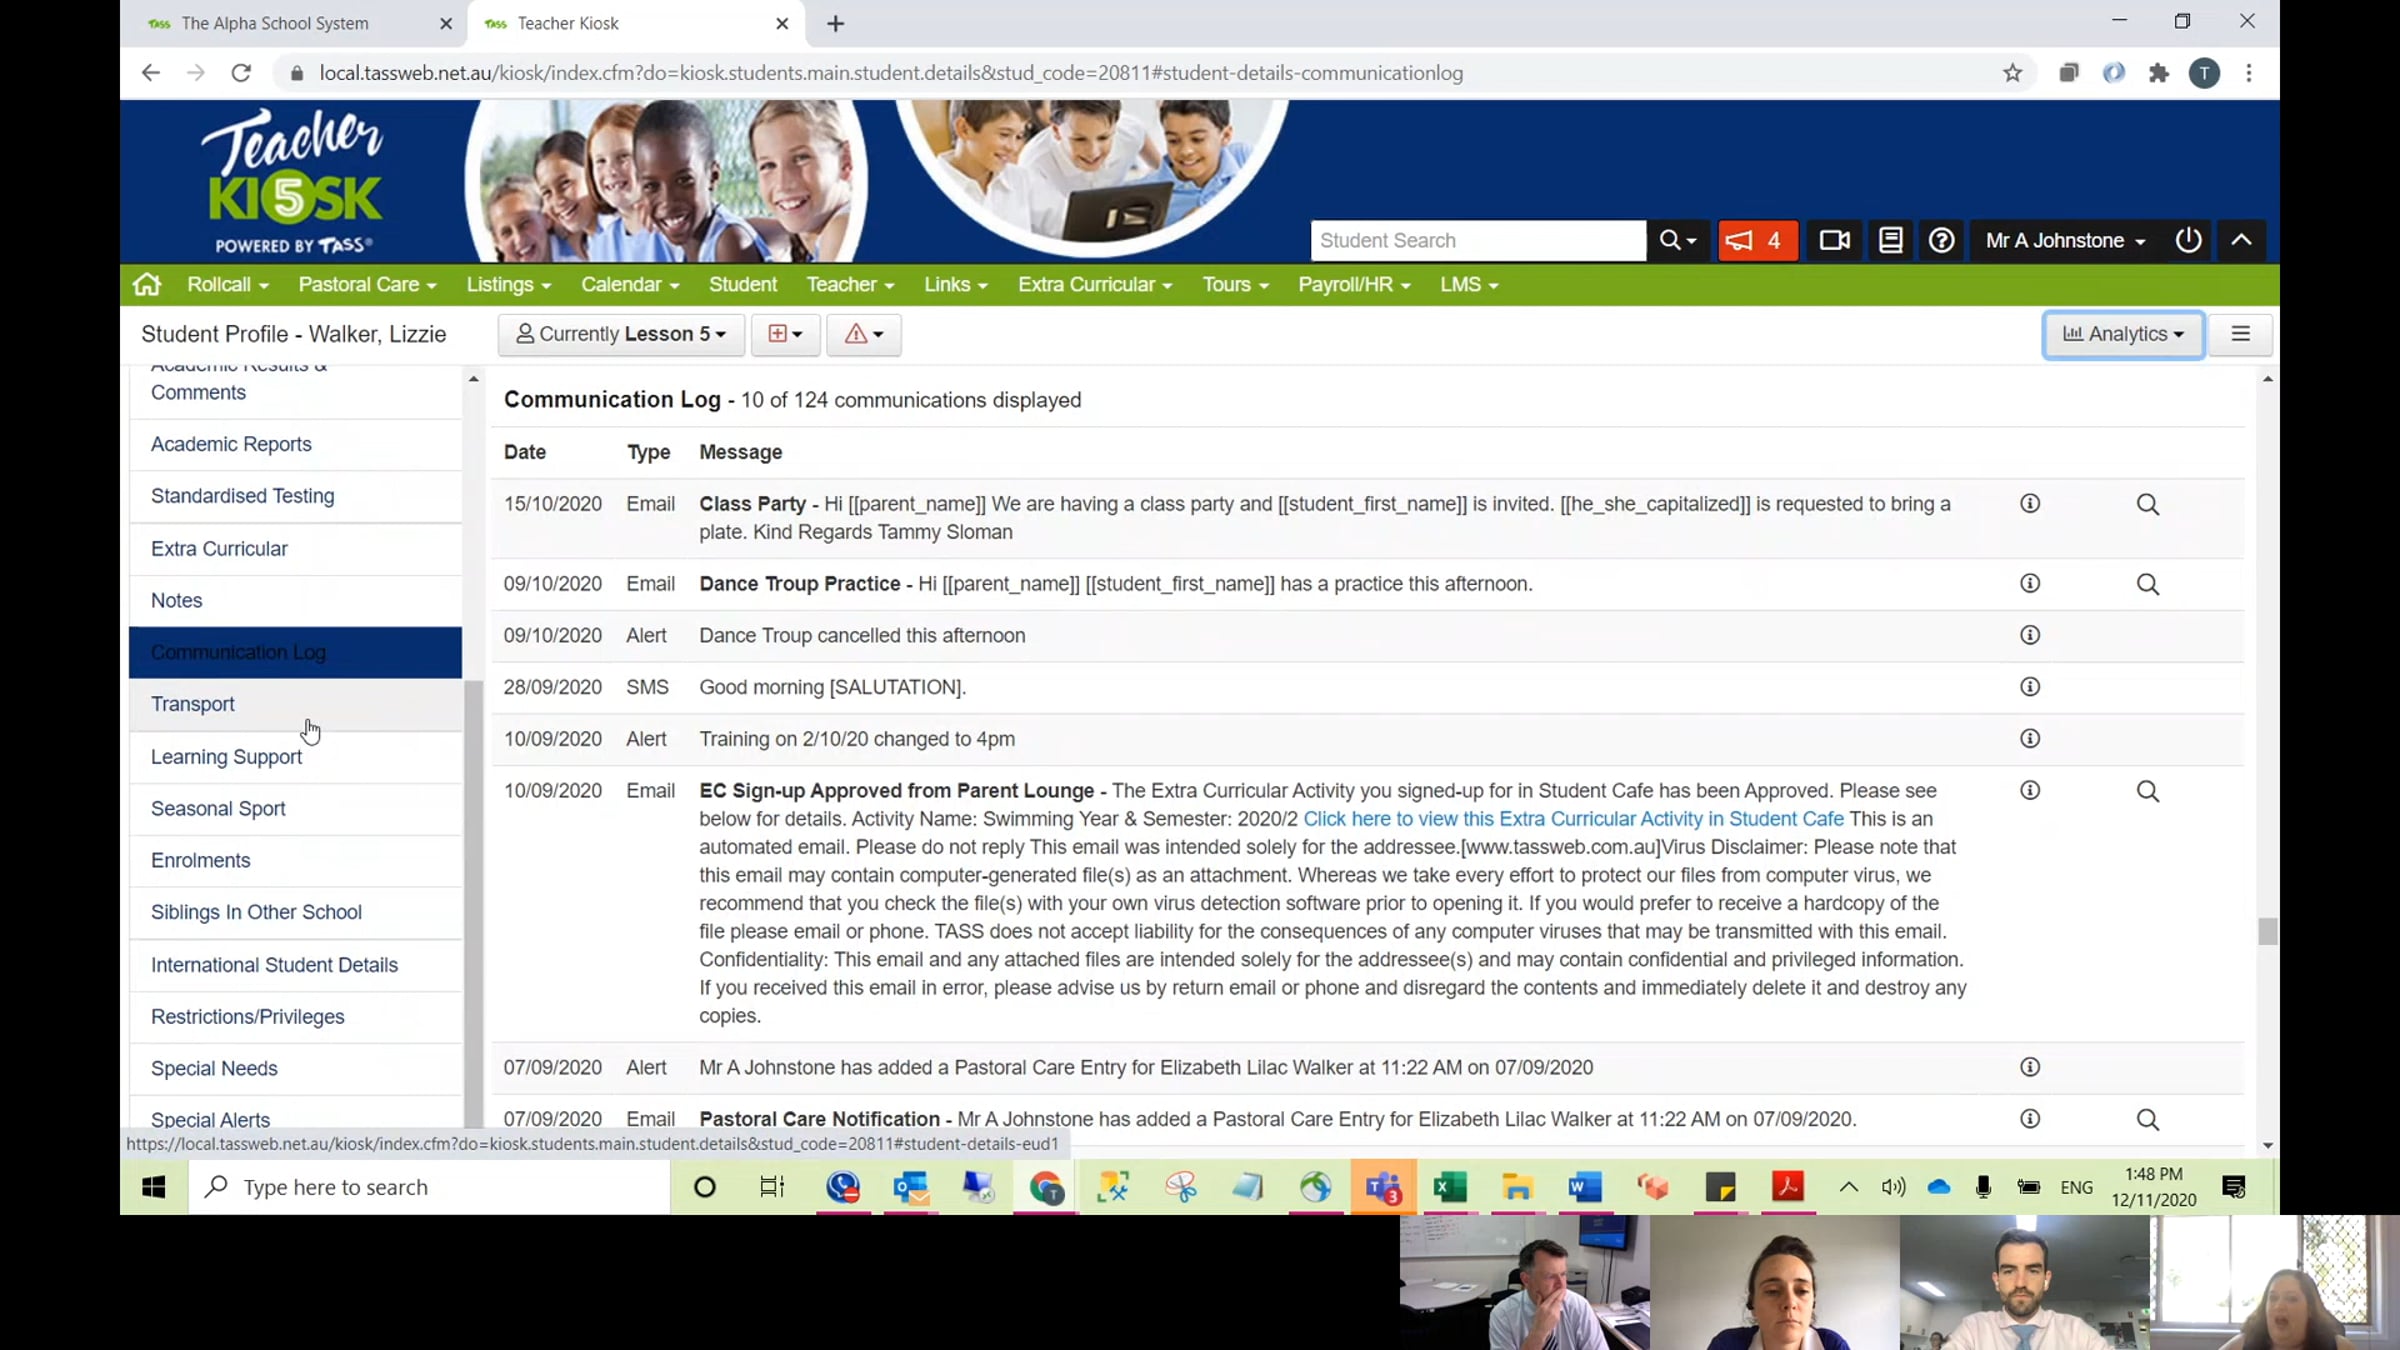Viewport: 2400px width, 1350px height.
Task: Open the hamburger menu beside Analytics
Action: coord(2240,334)
